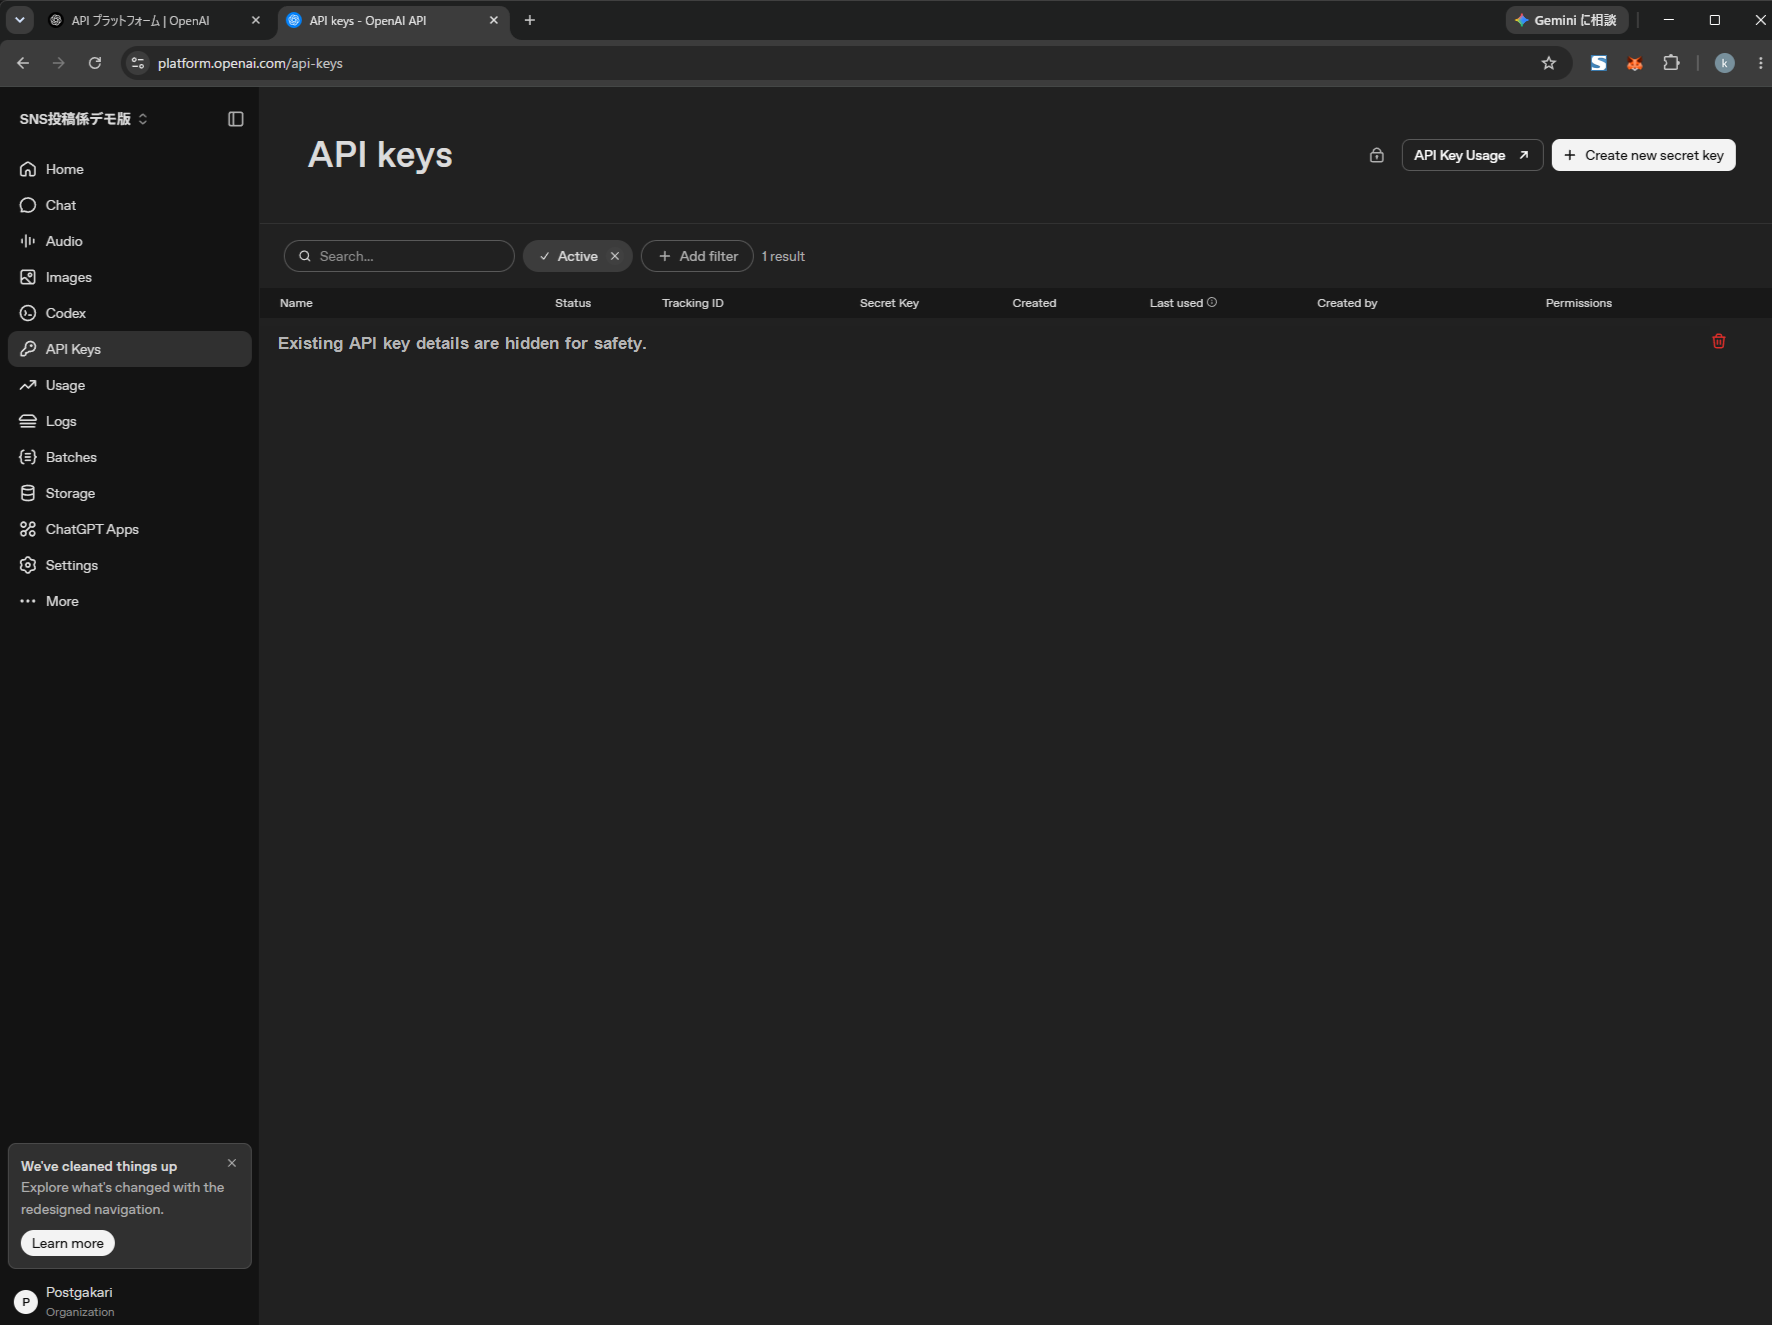Screen dimensions: 1772x1325
Task: Open the Chrome three-dot menu
Action: pos(1760,63)
